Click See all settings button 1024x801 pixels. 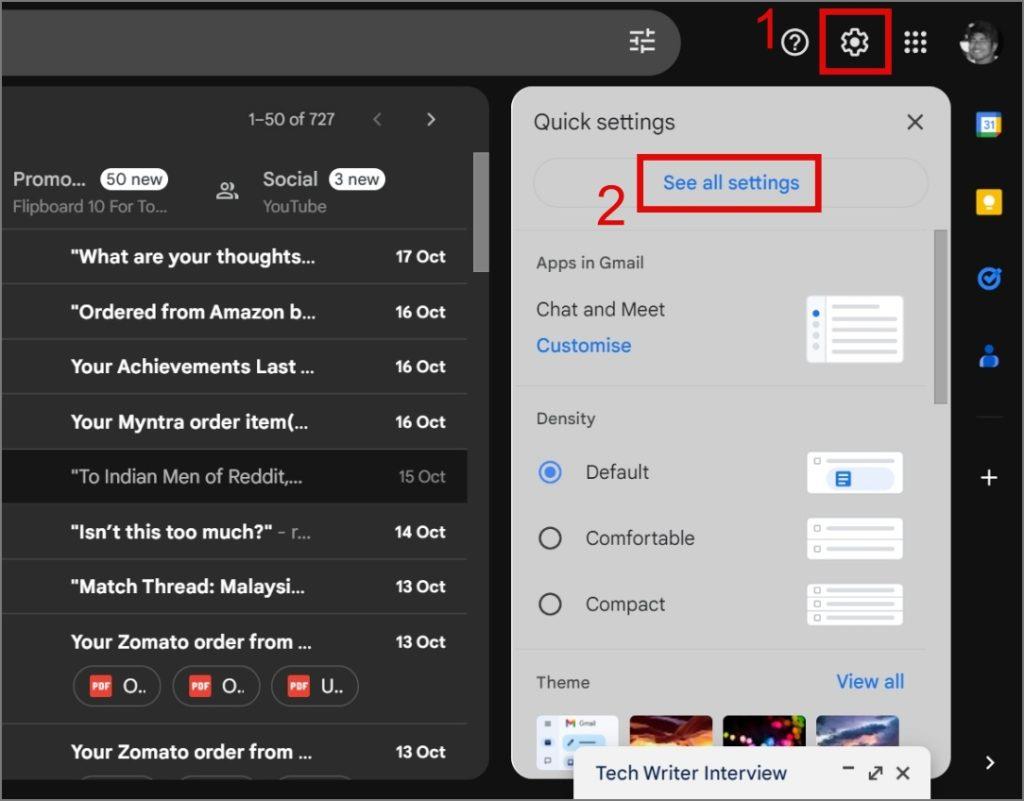(731, 183)
